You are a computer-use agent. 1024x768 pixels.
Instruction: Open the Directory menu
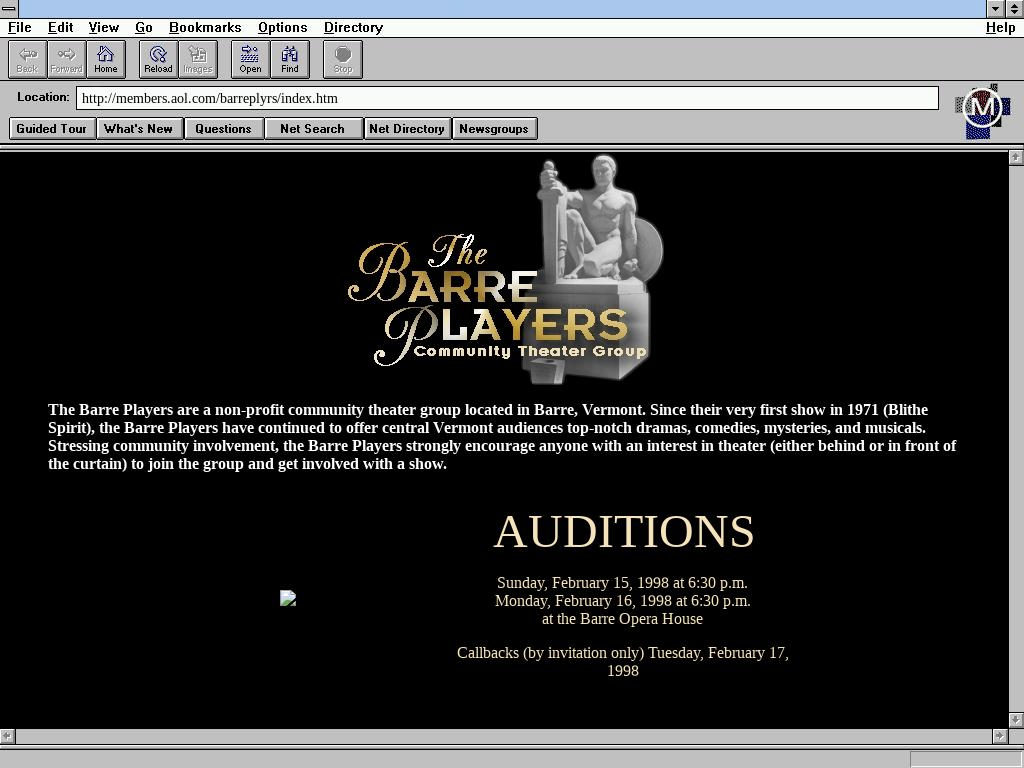point(353,27)
